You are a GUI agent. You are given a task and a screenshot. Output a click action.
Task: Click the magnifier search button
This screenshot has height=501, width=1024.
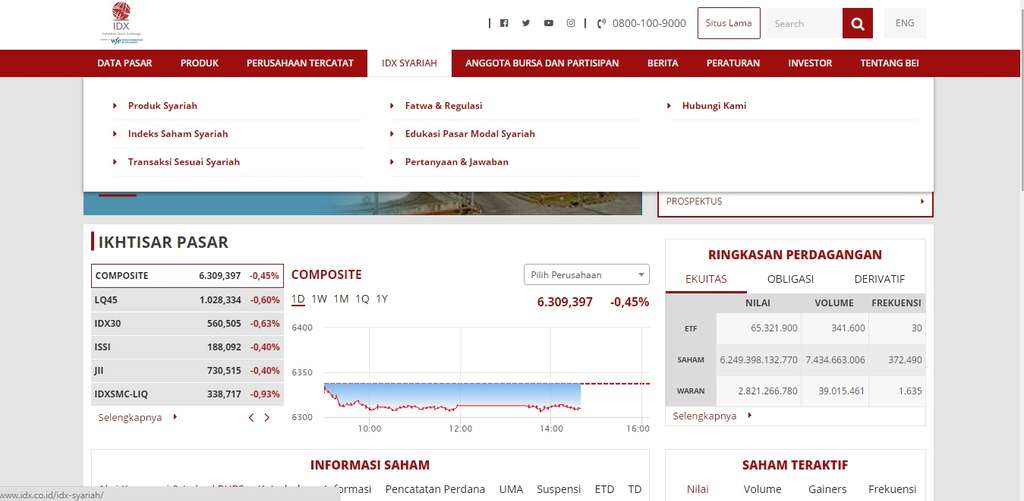(x=857, y=24)
